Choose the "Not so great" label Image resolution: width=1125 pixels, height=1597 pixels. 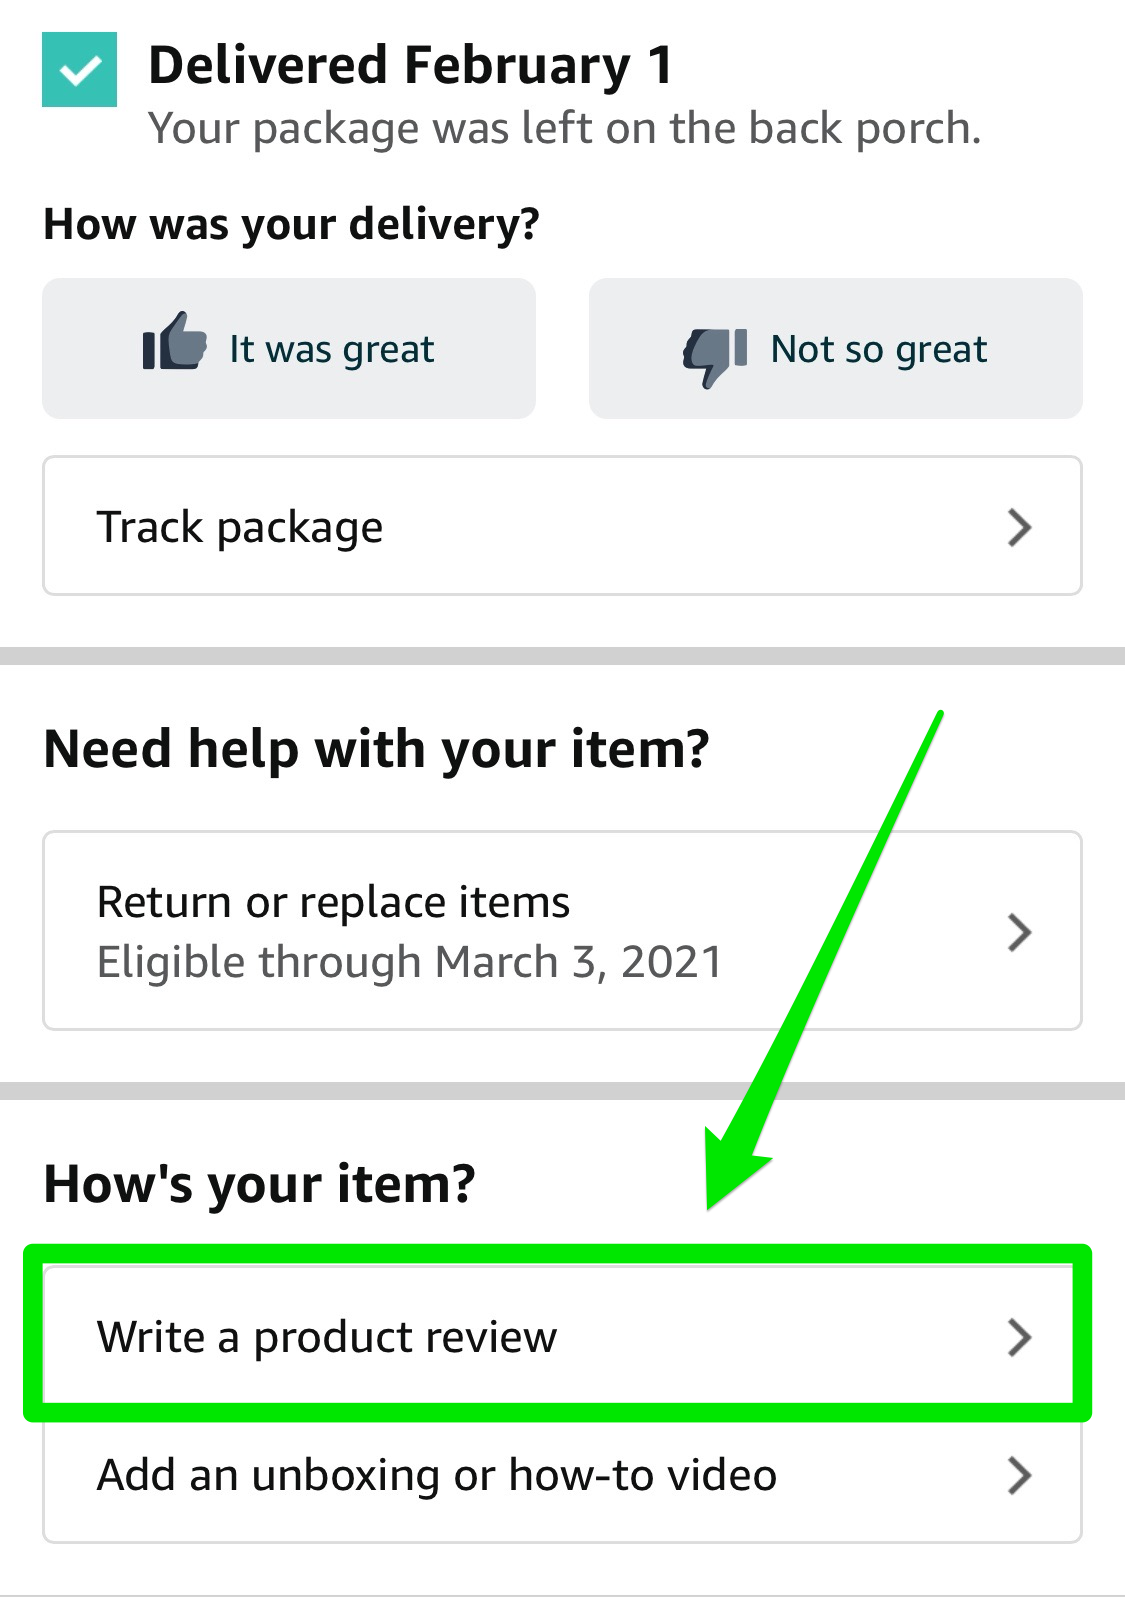(878, 349)
